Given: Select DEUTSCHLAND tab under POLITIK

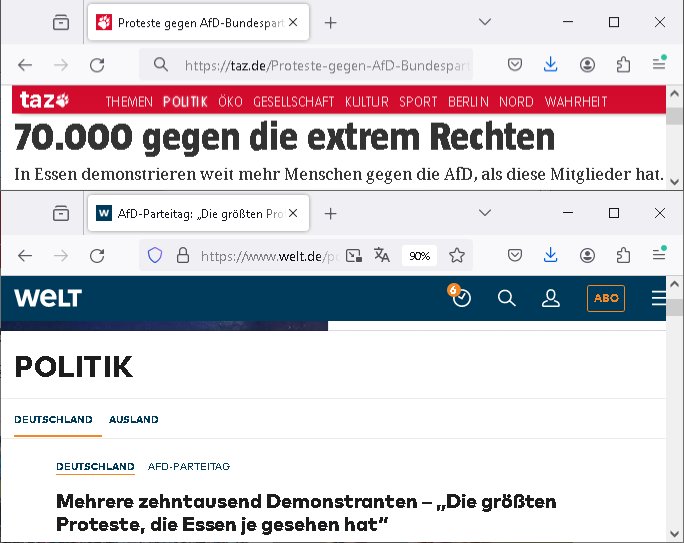Looking at the screenshot, I should [x=53, y=420].
